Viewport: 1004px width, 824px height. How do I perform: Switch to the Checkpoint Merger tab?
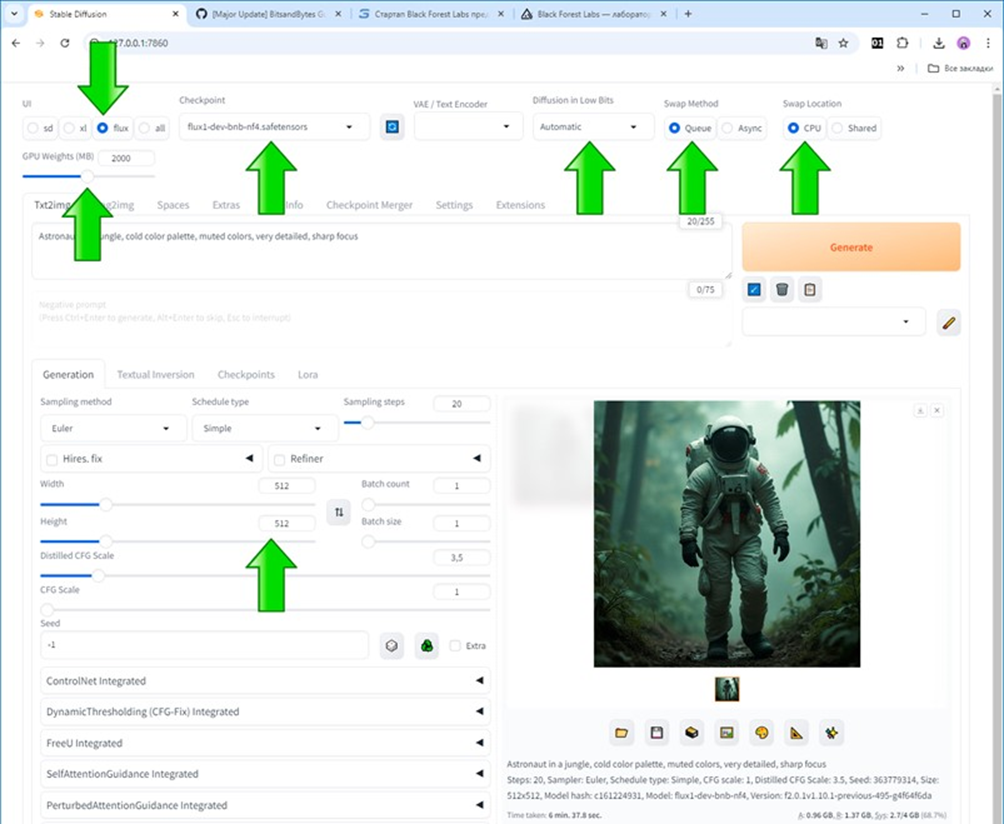click(x=369, y=205)
